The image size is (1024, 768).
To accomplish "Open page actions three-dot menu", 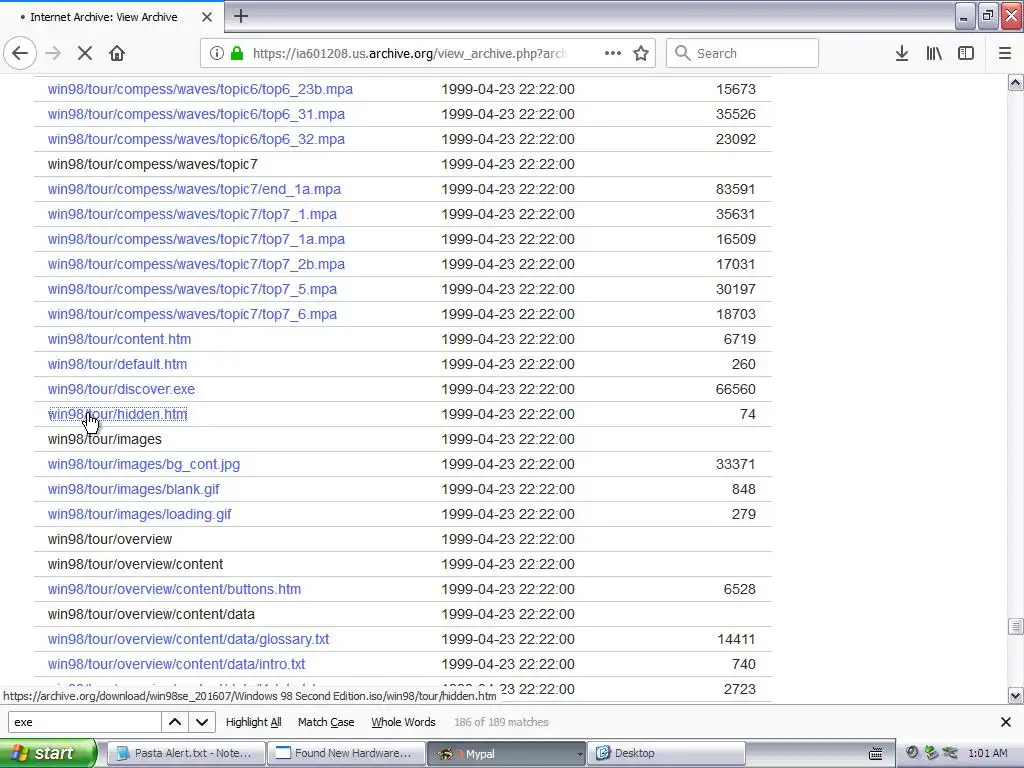I will [613, 54].
